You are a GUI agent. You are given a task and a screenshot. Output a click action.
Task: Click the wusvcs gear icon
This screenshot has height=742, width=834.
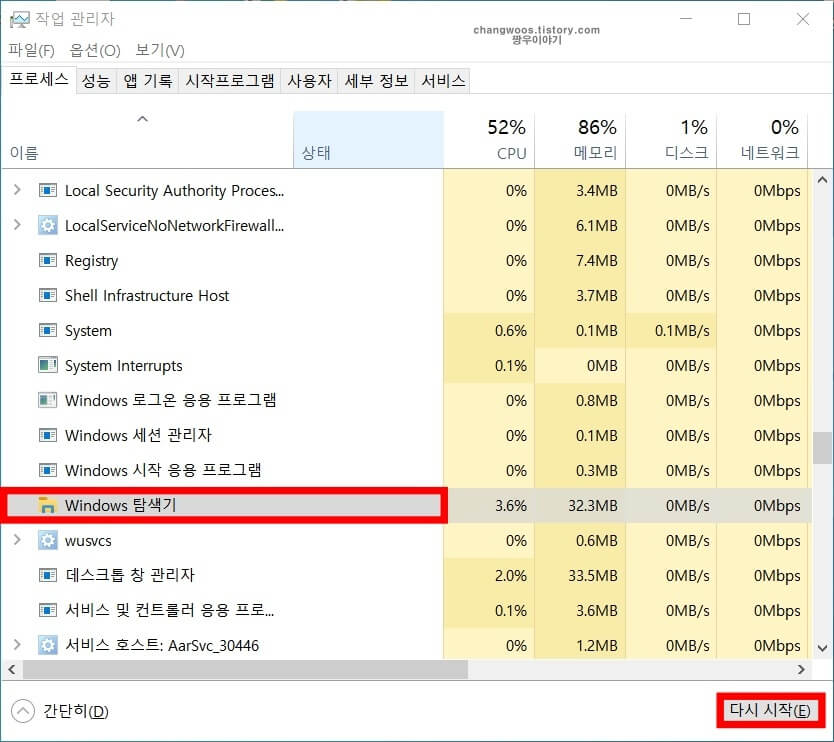tap(47, 540)
